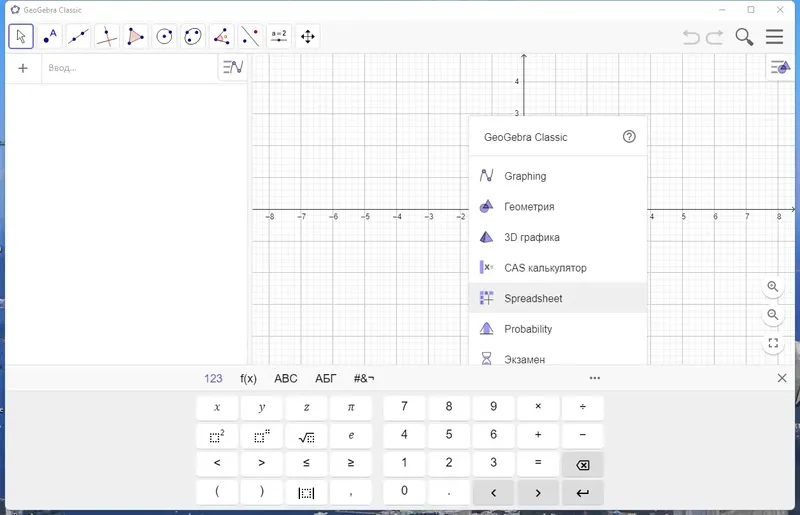Choose Spreadsheet from the app list
This screenshot has width=800, height=515.
coord(558,299)
